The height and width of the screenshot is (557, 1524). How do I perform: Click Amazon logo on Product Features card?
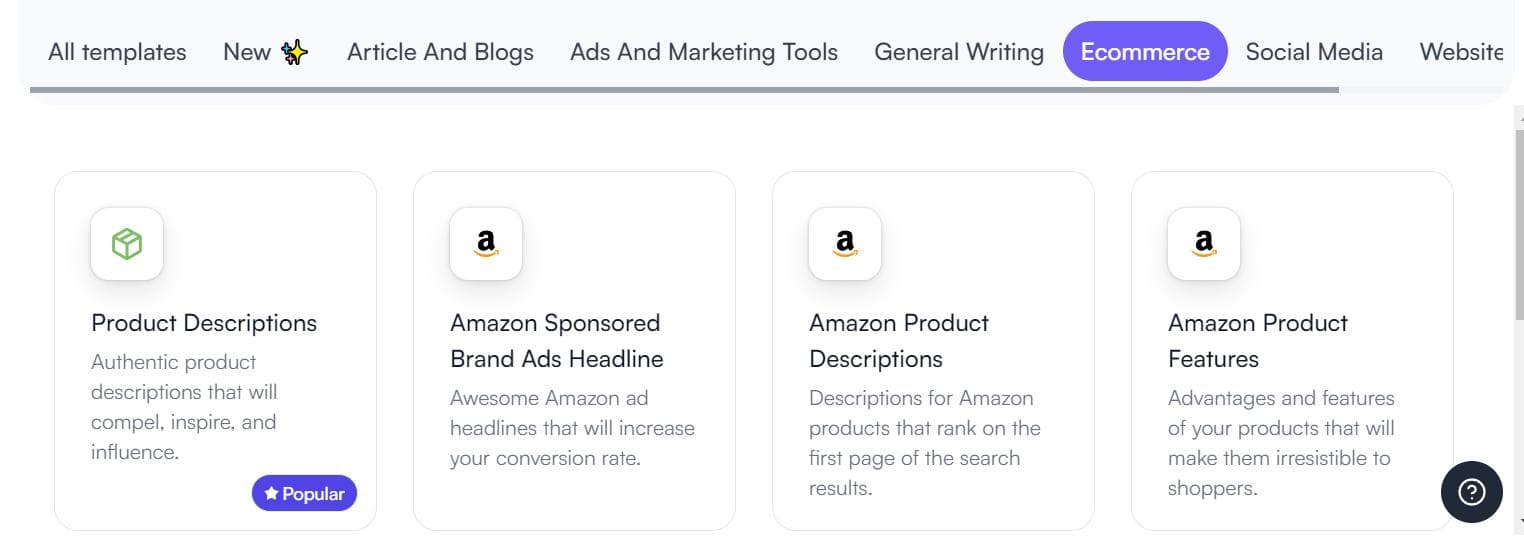click(1204, 243)
